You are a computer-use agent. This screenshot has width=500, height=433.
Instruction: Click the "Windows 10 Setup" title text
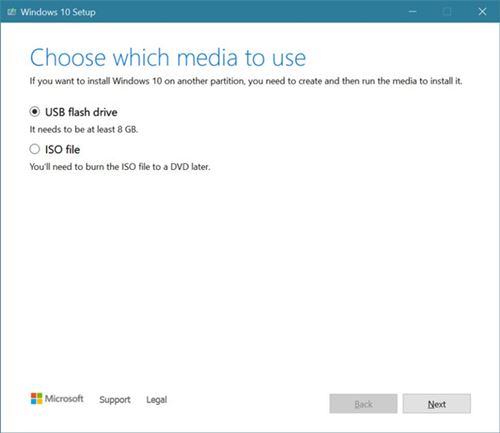click(58, 12)
